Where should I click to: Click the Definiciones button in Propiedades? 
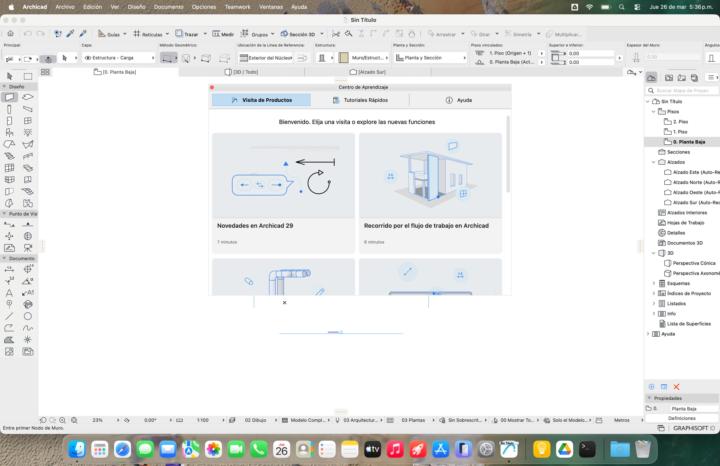coord(681,418)
